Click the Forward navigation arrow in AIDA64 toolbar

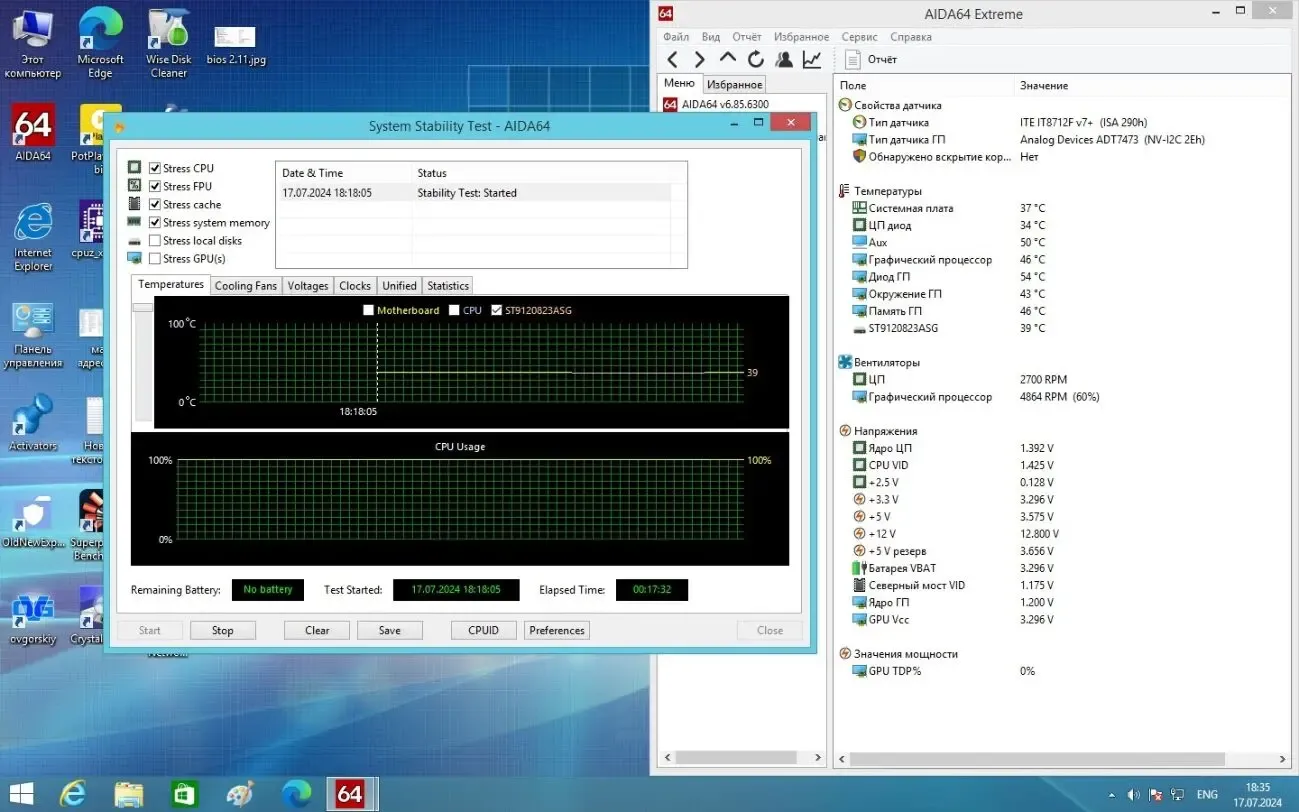[698, 59]
